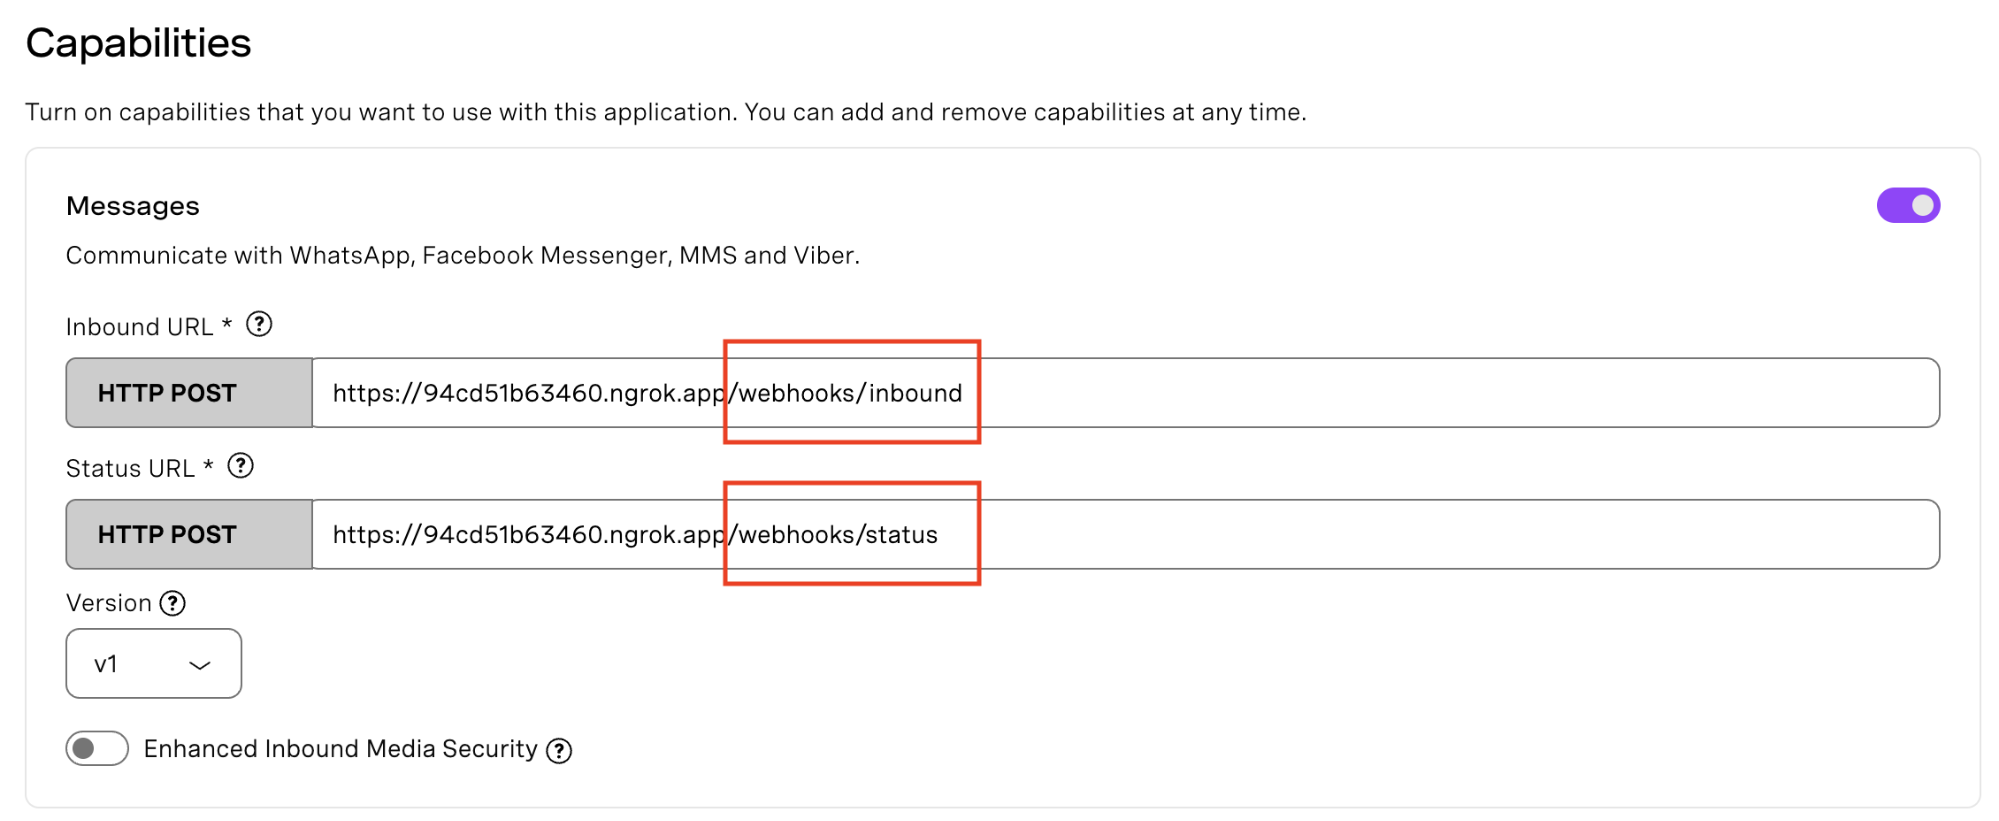Image resolution: width=1999 pixels, height=821 pixels.
Task: Click the question mark beside Status URL
Action: tap(240, 466)
